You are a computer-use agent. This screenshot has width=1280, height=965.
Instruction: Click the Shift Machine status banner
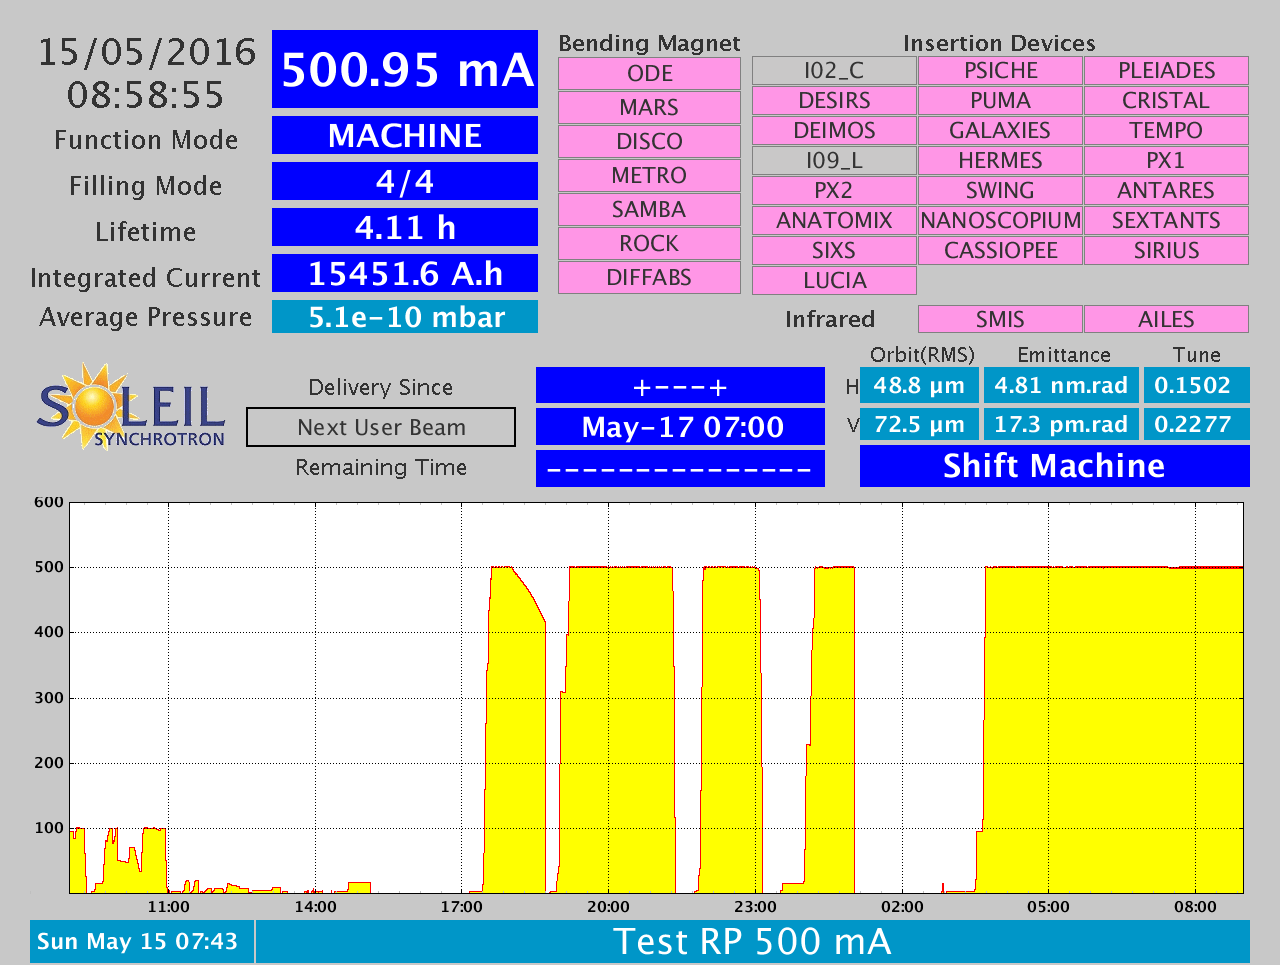coord(1055,466)
